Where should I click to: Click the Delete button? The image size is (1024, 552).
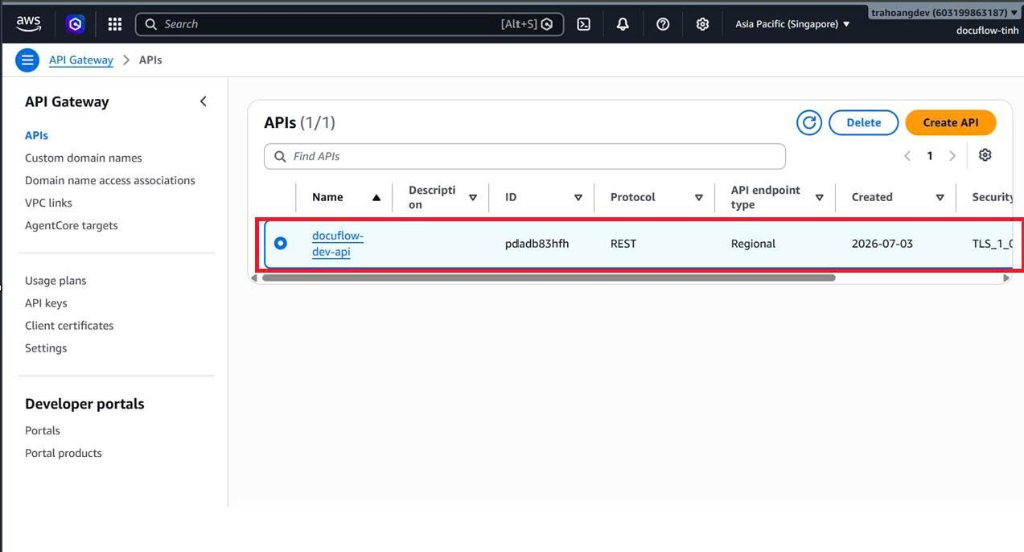863,122
